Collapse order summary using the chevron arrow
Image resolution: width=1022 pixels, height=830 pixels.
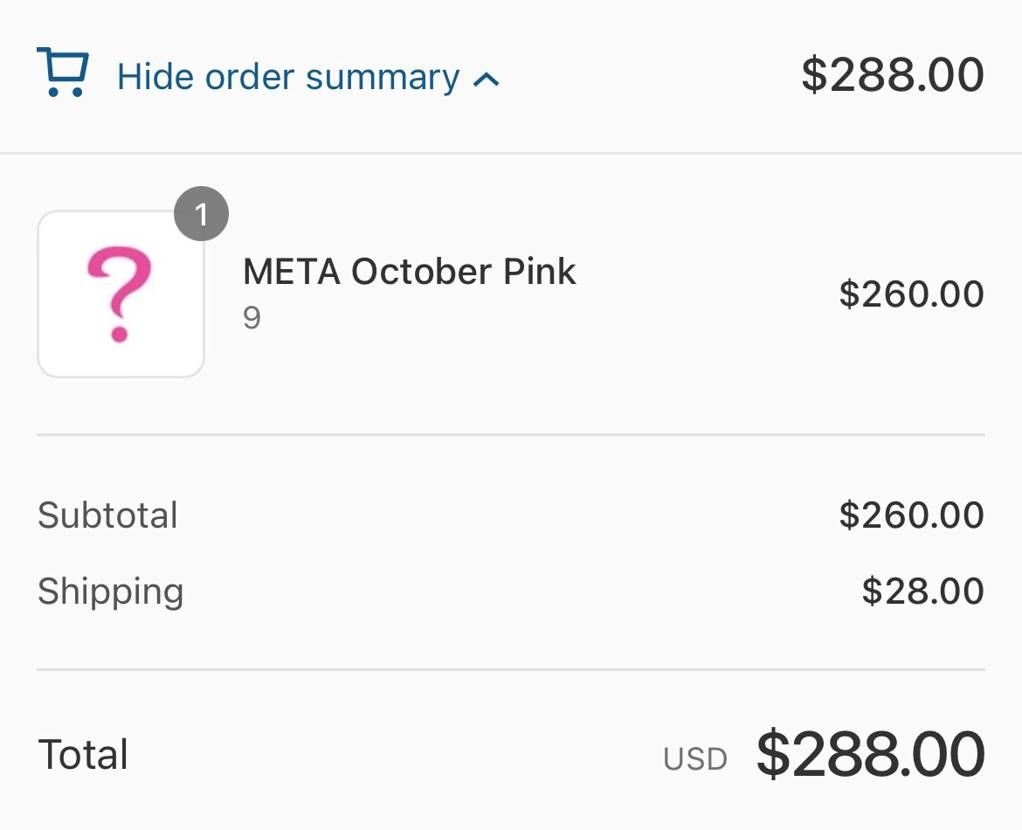point(486,79)
